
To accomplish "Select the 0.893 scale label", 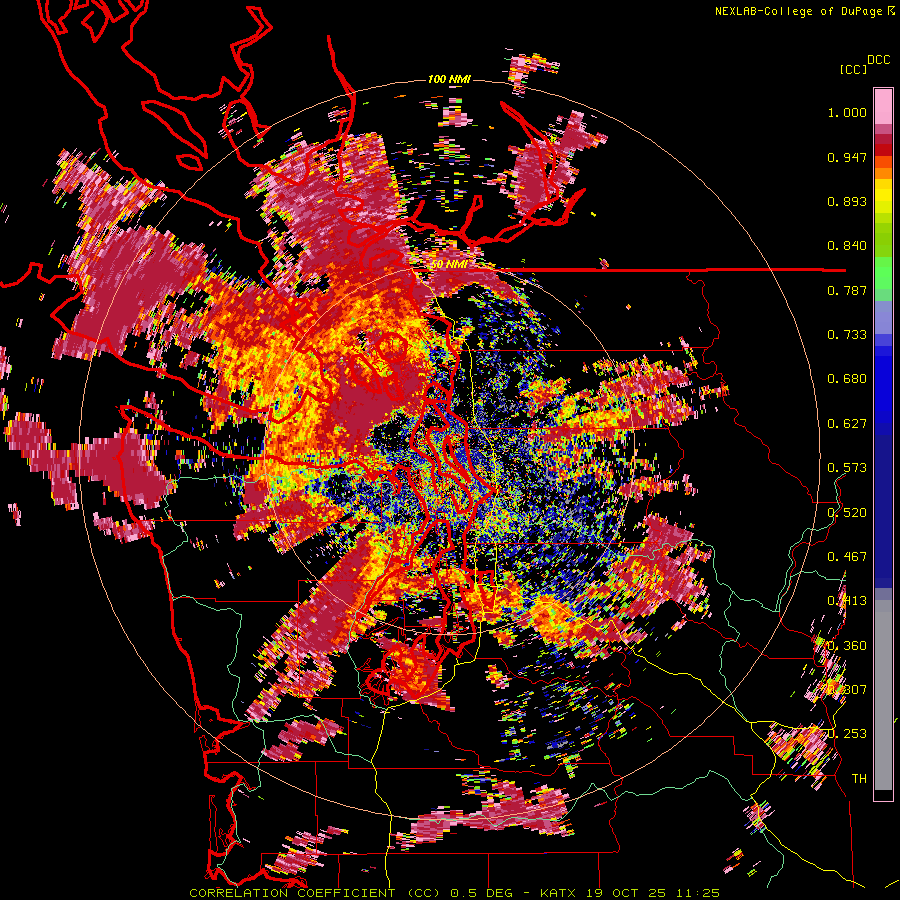I will [x=847, y=201].
